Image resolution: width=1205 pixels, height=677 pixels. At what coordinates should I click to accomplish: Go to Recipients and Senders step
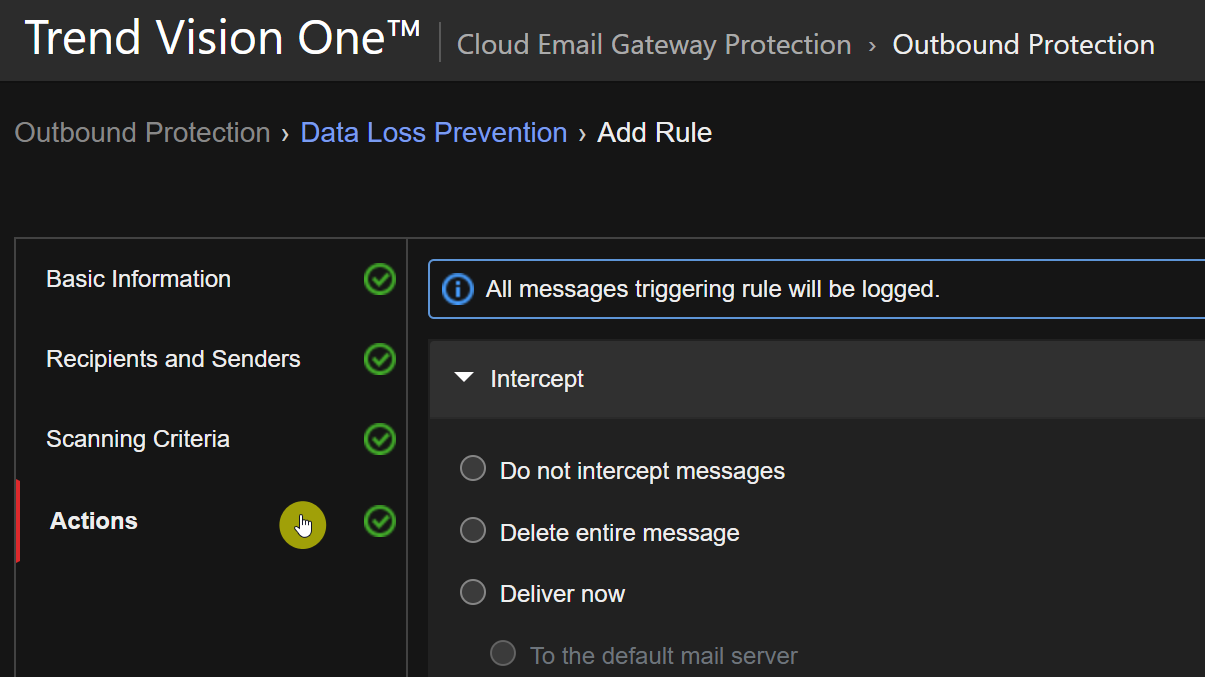173,359
